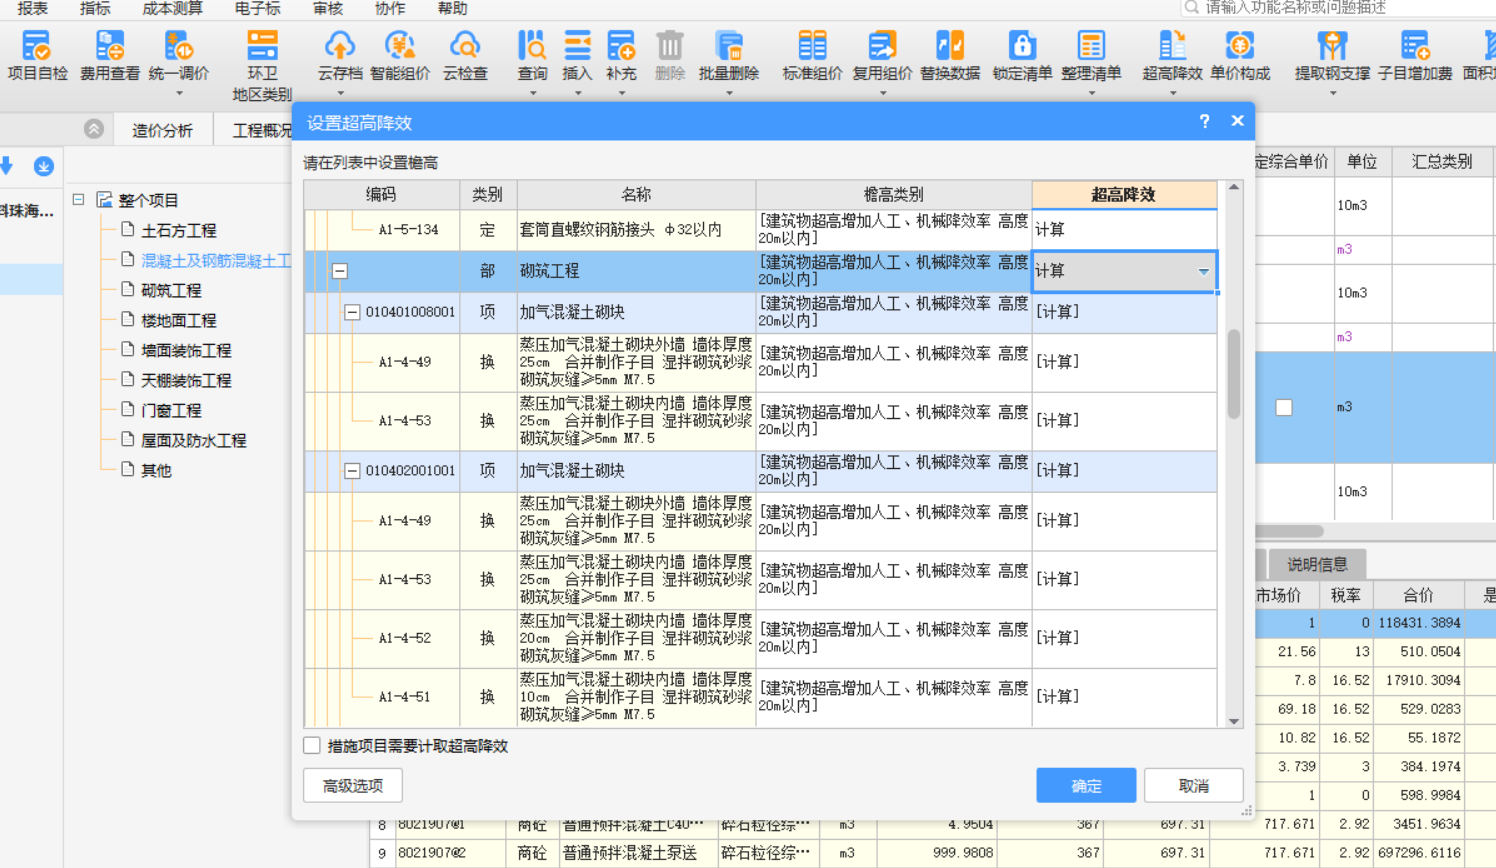The width and height of the screenshot is (1496, 868).
Task: Open dropdown arrow under 提取钢支撑
Action: tap(1333, 94)
